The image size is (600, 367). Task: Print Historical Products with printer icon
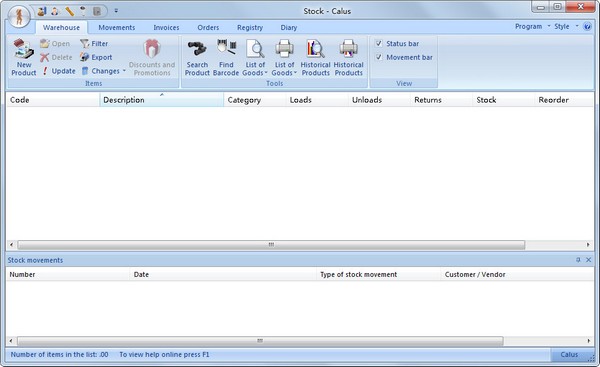349,57
